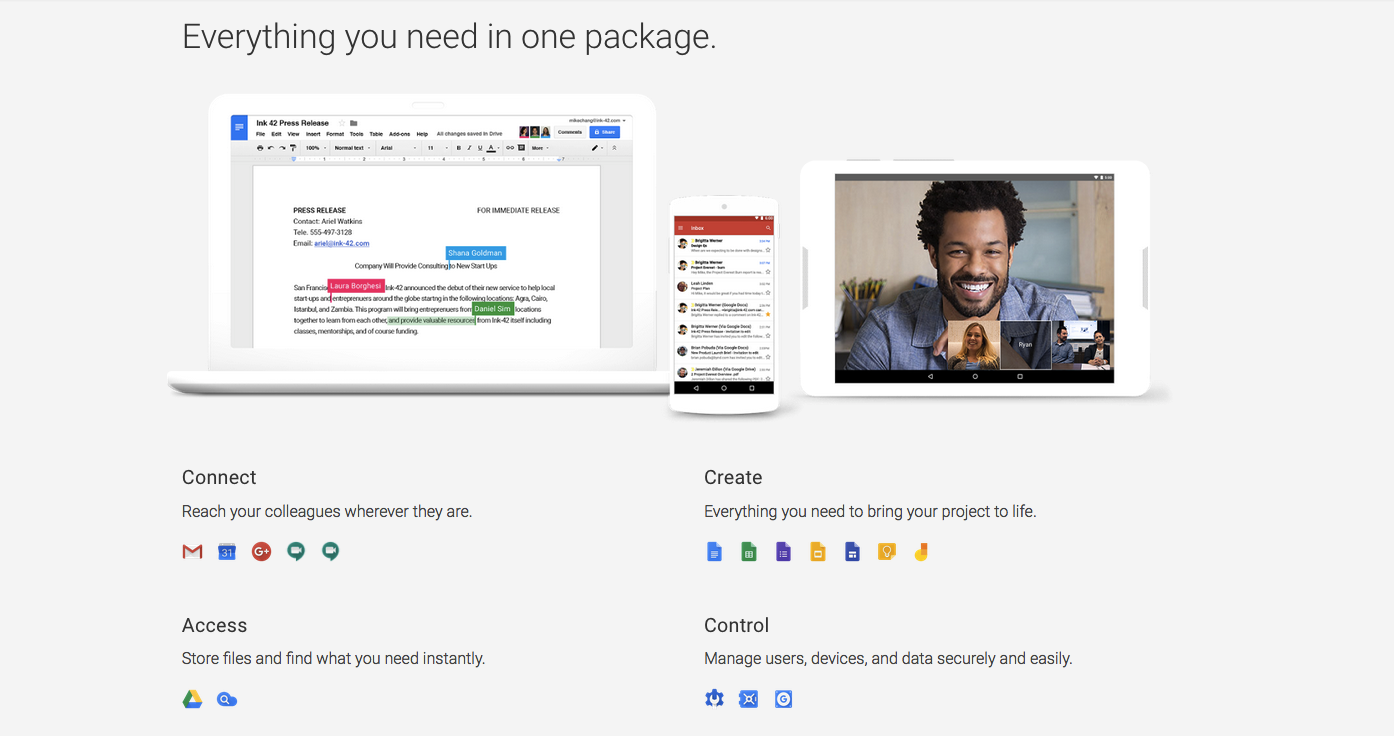Open Brian Pobuda's email on phone
Image resolution: width=1394 pixels, height=736 pixels.
724,351
